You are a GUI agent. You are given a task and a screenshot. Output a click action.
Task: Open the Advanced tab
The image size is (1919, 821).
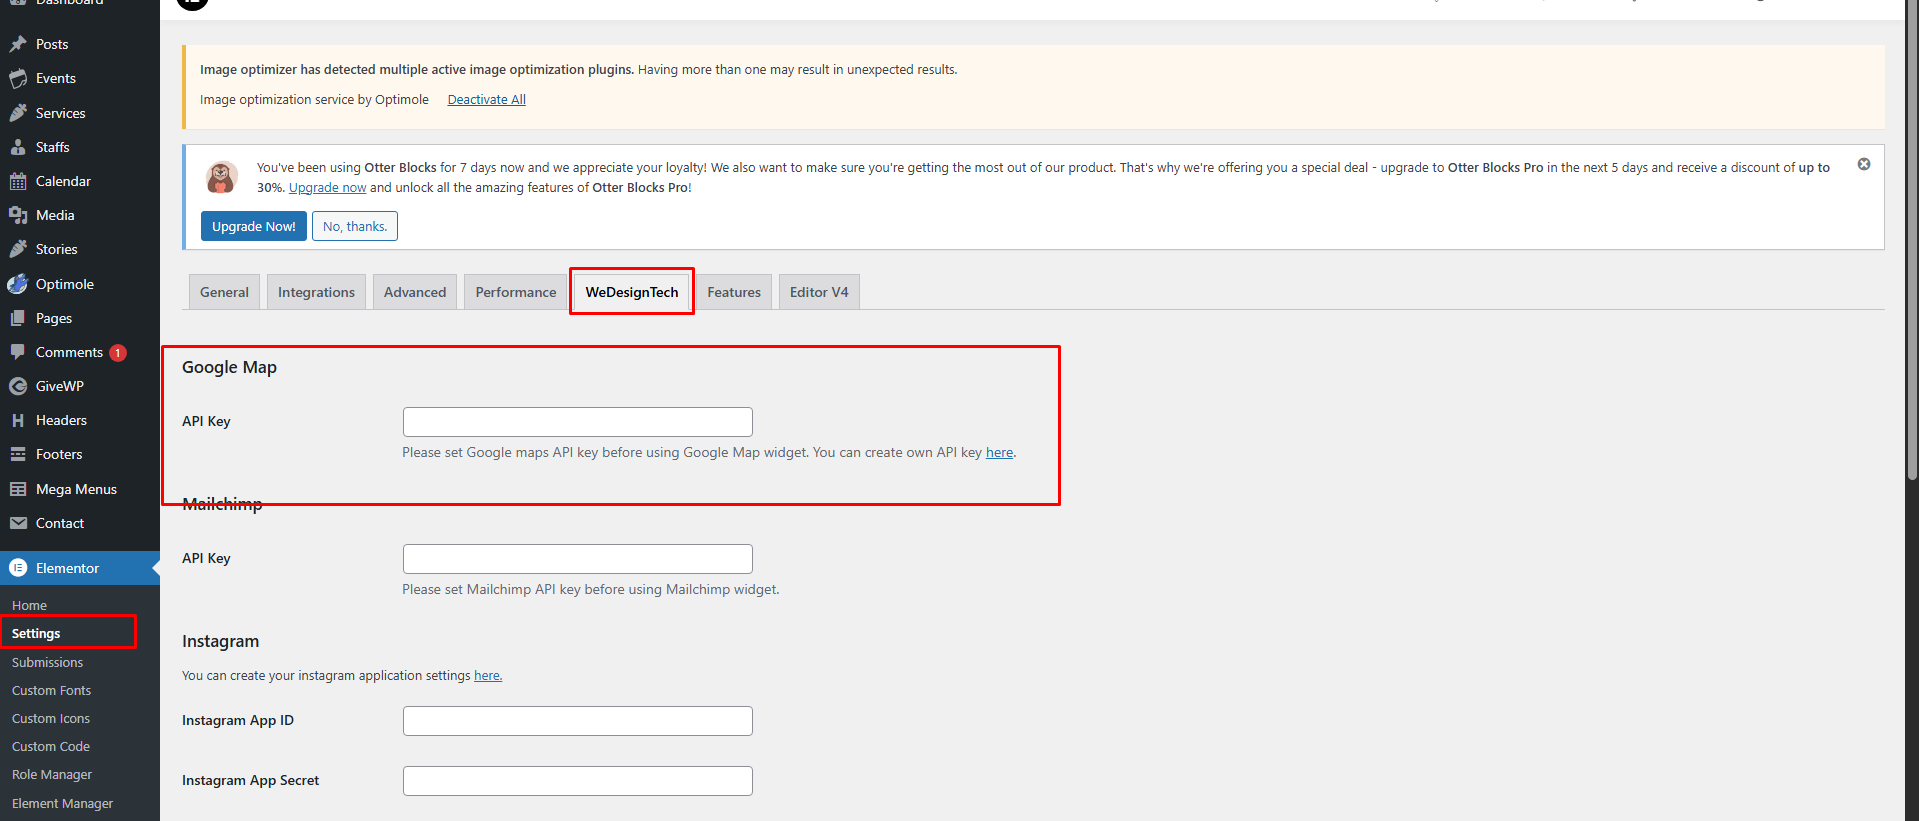415,292
